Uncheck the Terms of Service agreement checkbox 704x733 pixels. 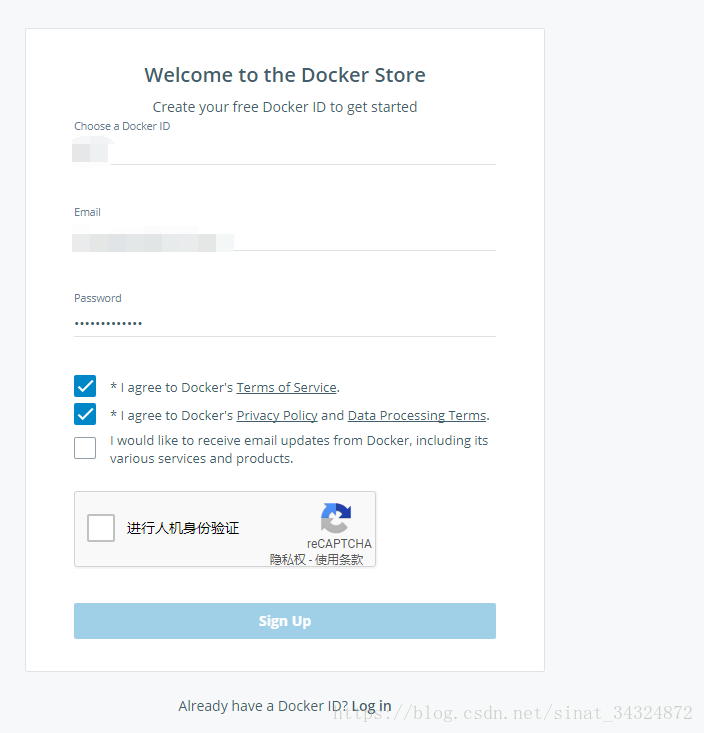(x=85, y=386)
